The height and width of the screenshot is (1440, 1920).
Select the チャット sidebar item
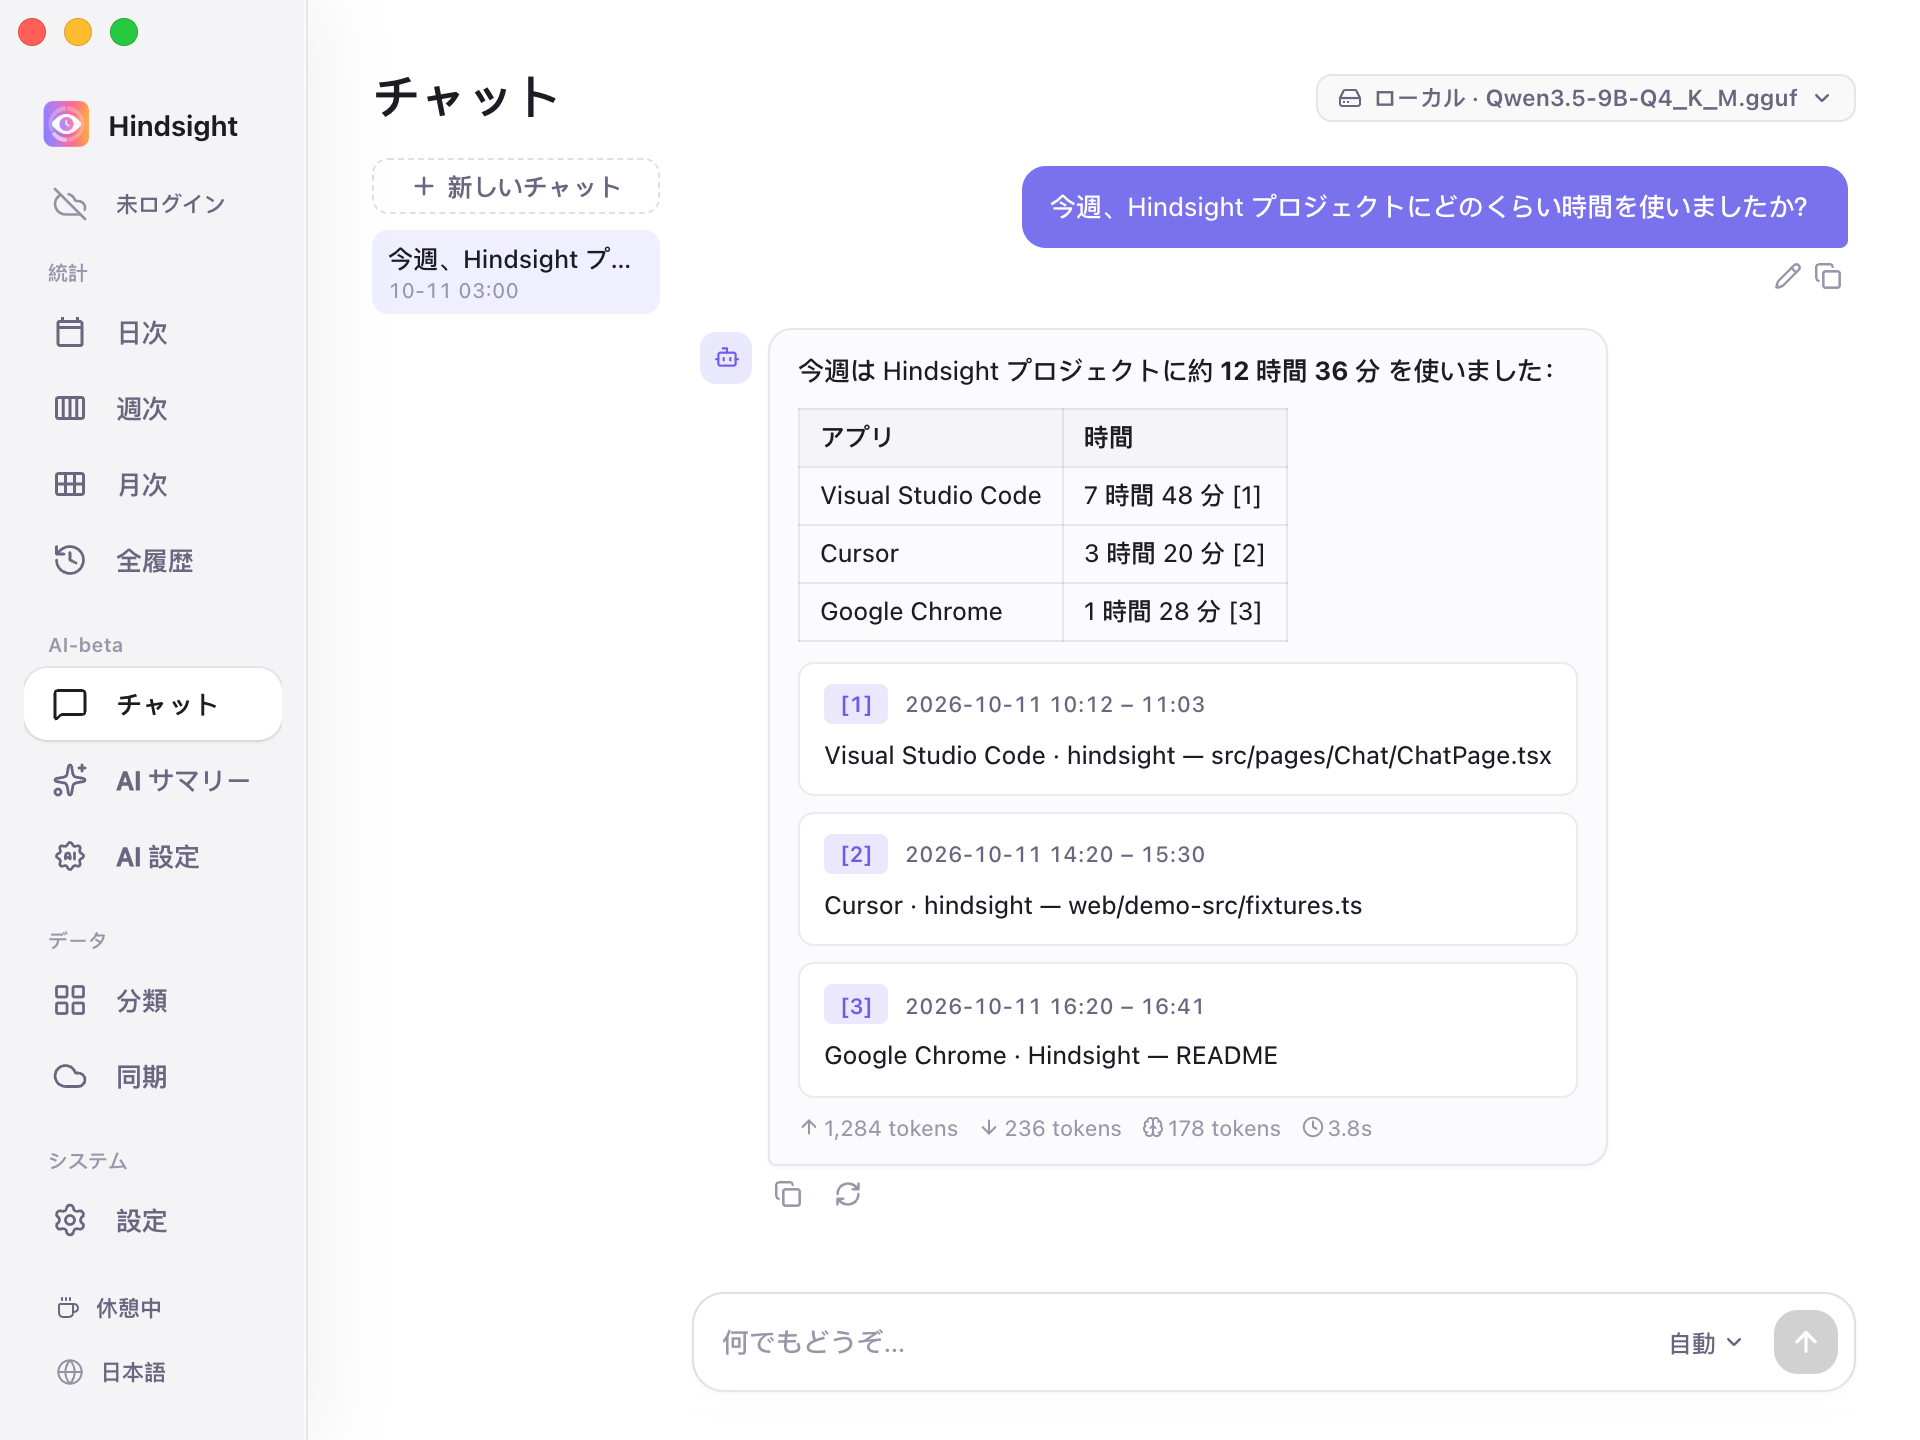tap(152, 704)
